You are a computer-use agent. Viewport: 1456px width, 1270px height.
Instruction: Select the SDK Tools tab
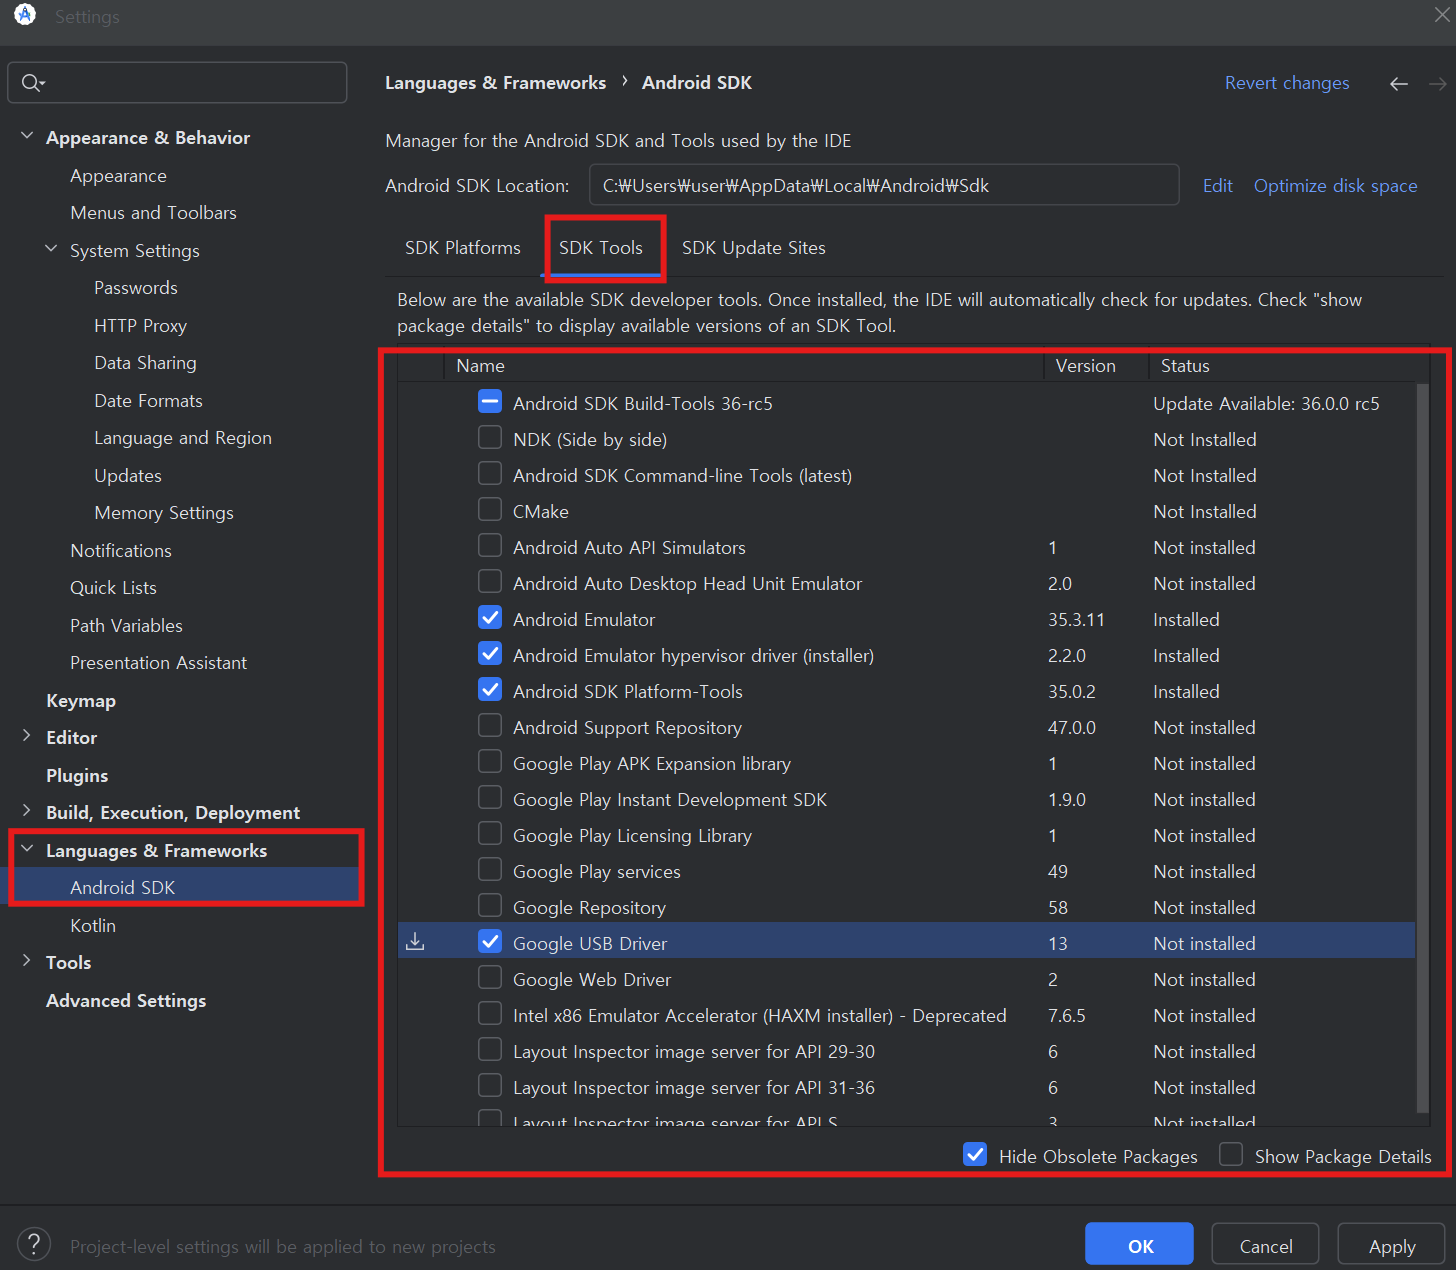601,248
